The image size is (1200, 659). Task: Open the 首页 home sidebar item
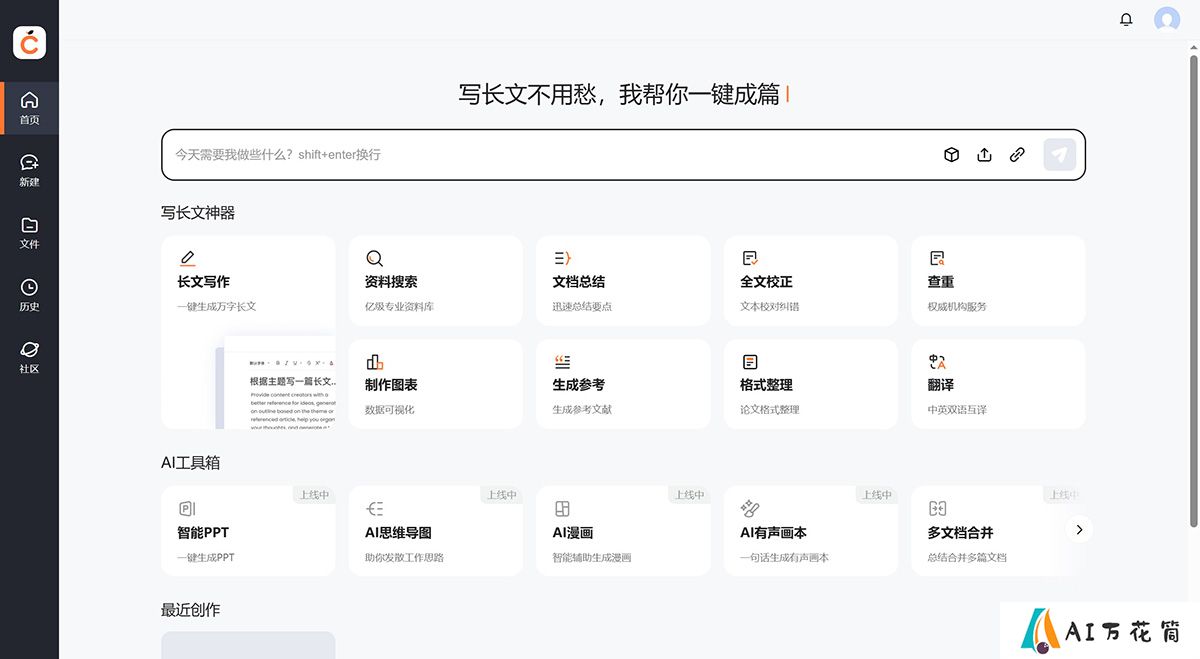pyautogui.click(x=29, y=108)
